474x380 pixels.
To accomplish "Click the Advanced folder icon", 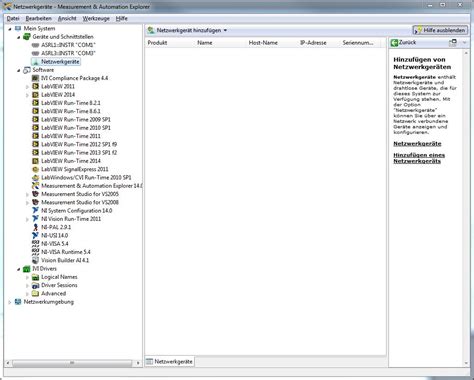I will click(35, 293).
